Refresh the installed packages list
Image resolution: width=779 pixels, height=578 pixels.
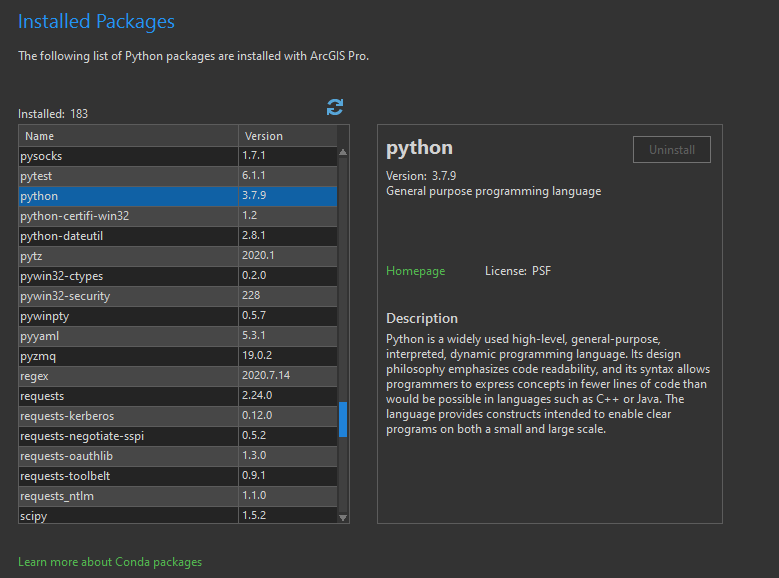pos(335,107)
